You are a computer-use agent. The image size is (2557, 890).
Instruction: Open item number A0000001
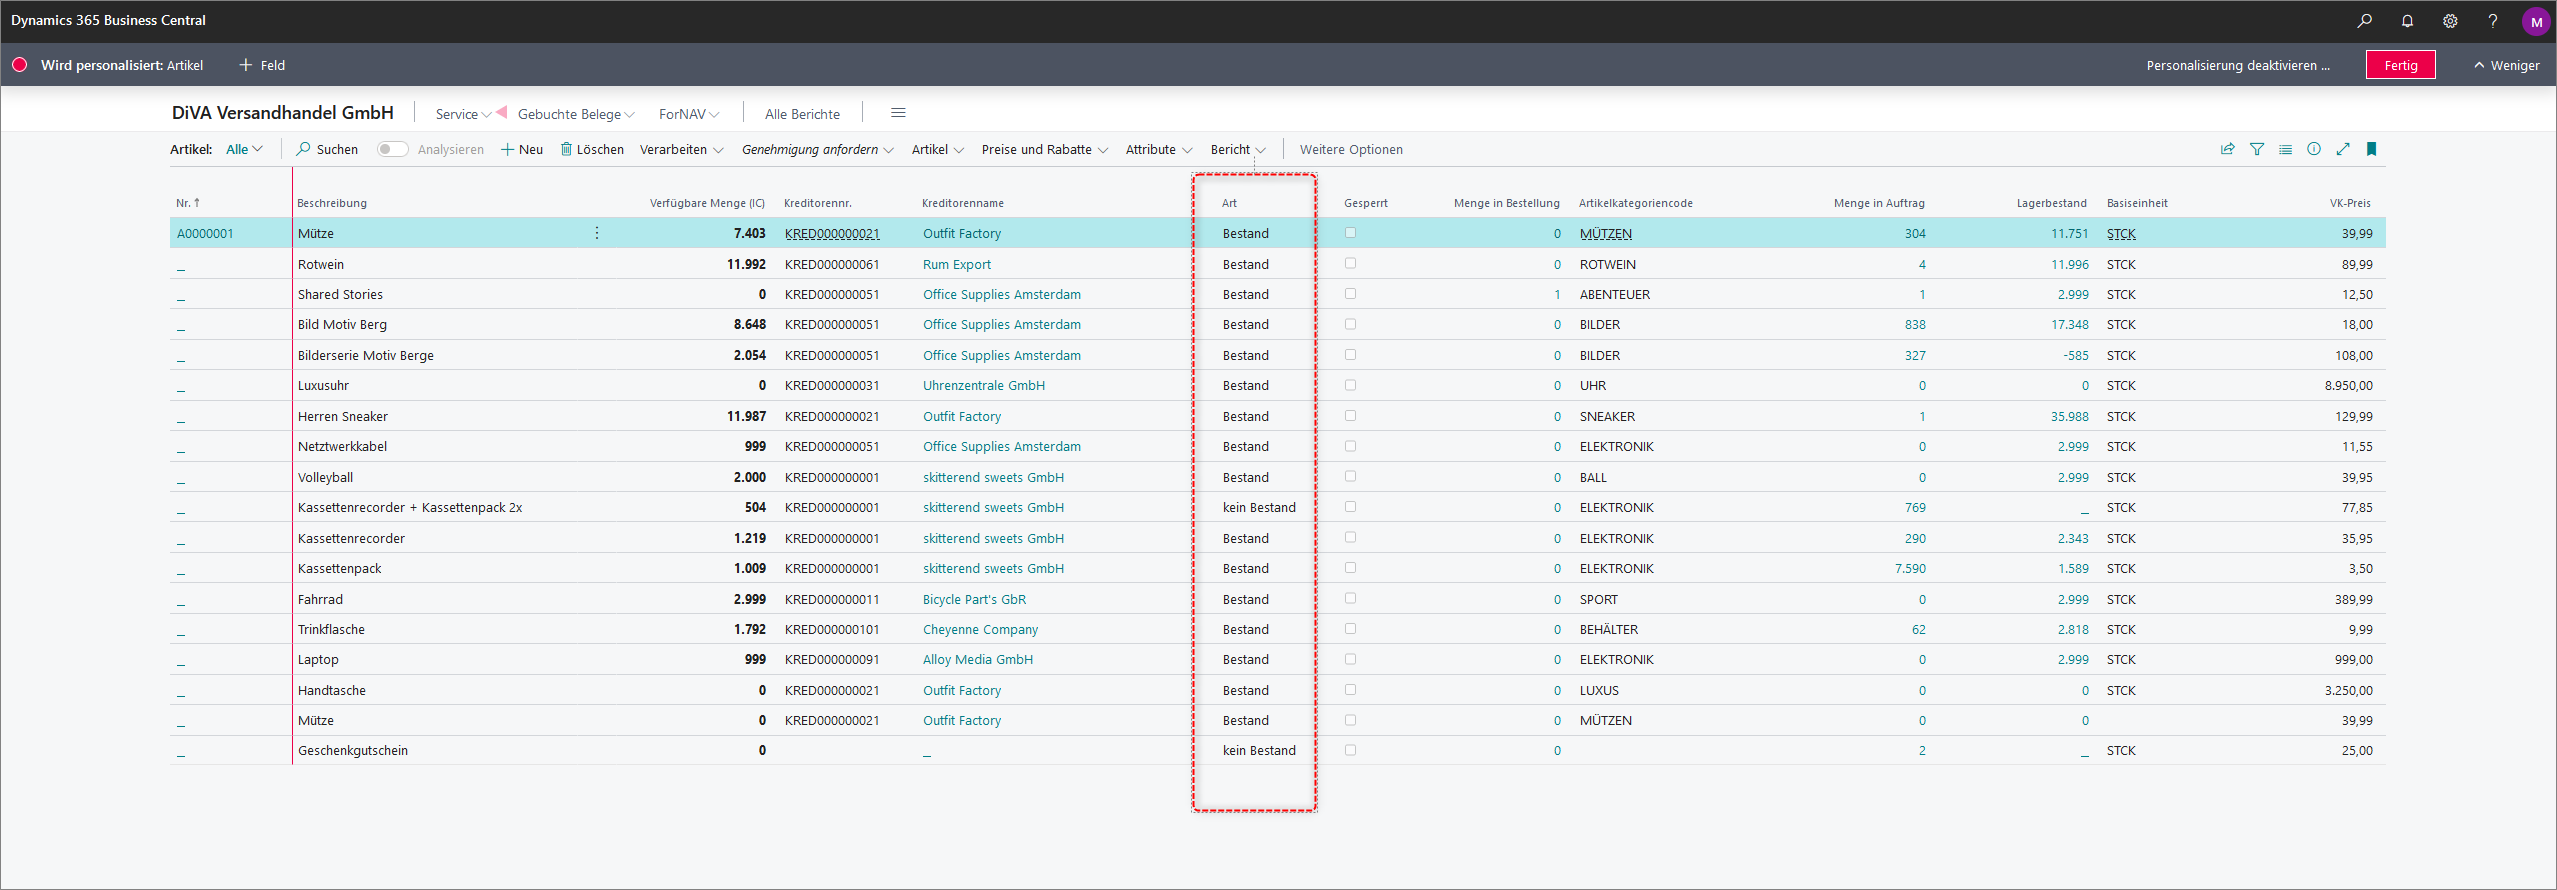205,233
